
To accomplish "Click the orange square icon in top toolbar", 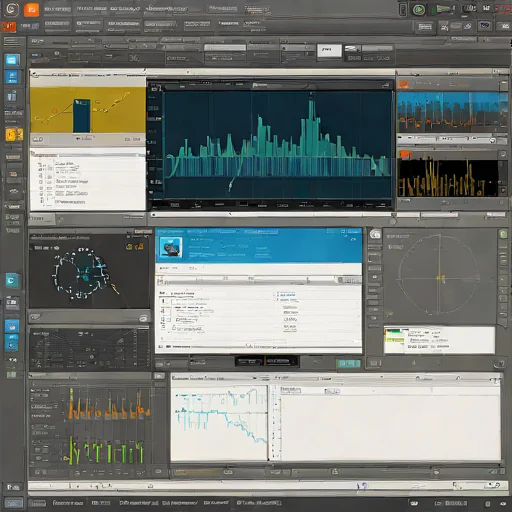I will tap(32, 9).
